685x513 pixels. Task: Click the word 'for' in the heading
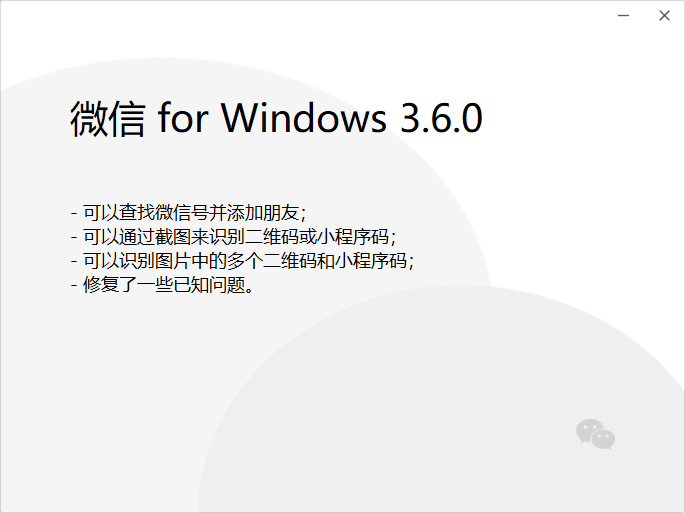[183, 118]
